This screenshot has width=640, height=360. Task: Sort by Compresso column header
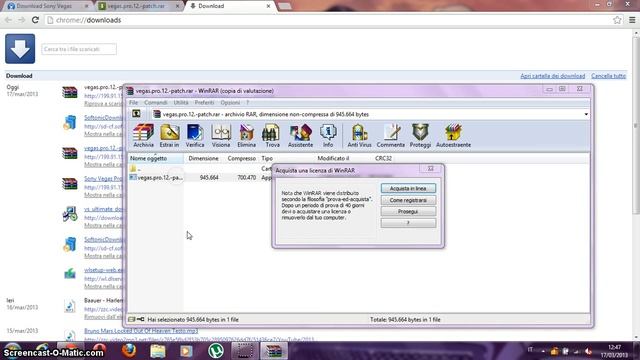(241, 158)
